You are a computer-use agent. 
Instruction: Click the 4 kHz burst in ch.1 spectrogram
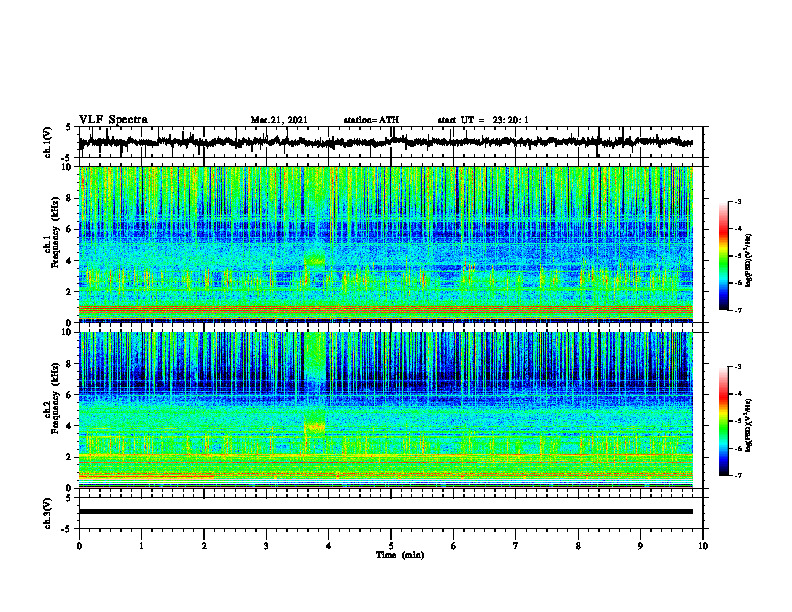pyautogui.click(x=315, y=261)
